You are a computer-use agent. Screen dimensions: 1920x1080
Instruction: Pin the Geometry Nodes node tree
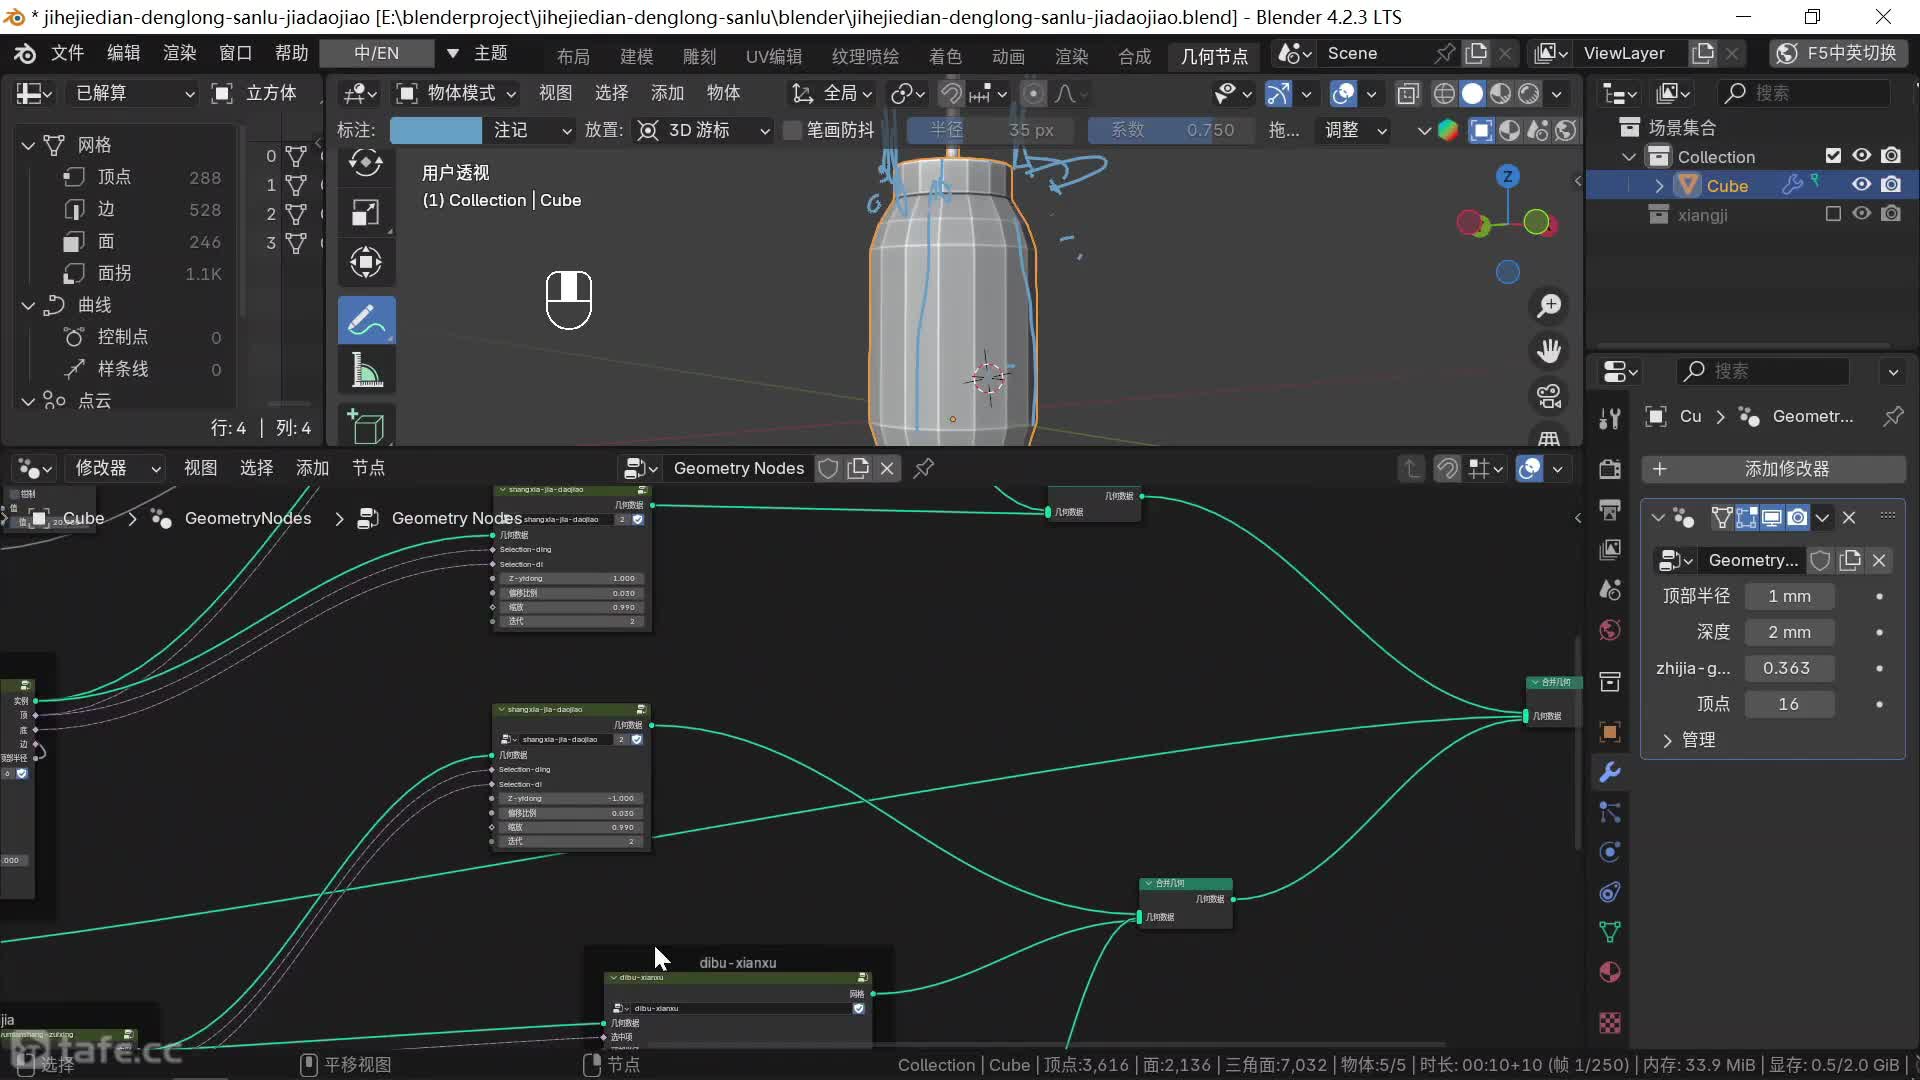(x=924, y=468)
